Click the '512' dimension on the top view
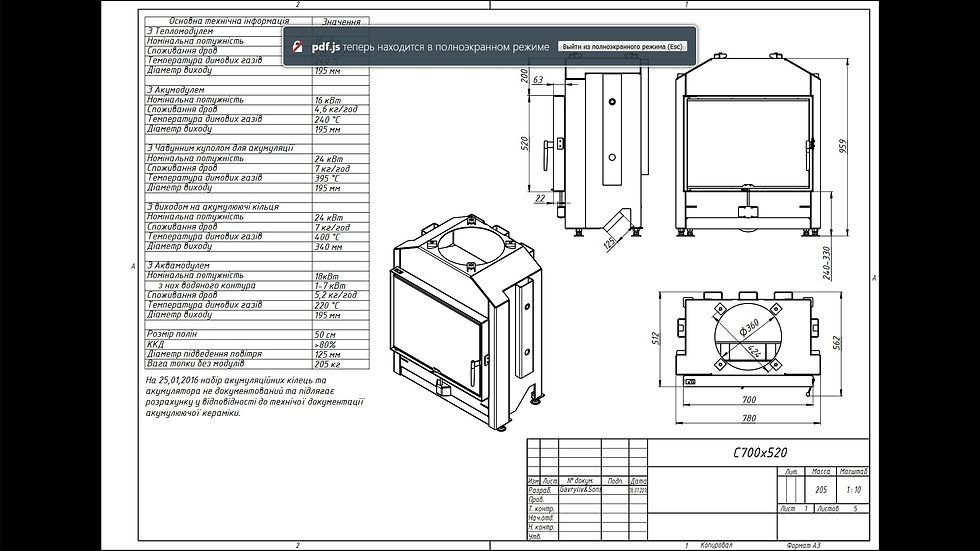The width and height of the screenshot is (980, 551). (656, 338)
